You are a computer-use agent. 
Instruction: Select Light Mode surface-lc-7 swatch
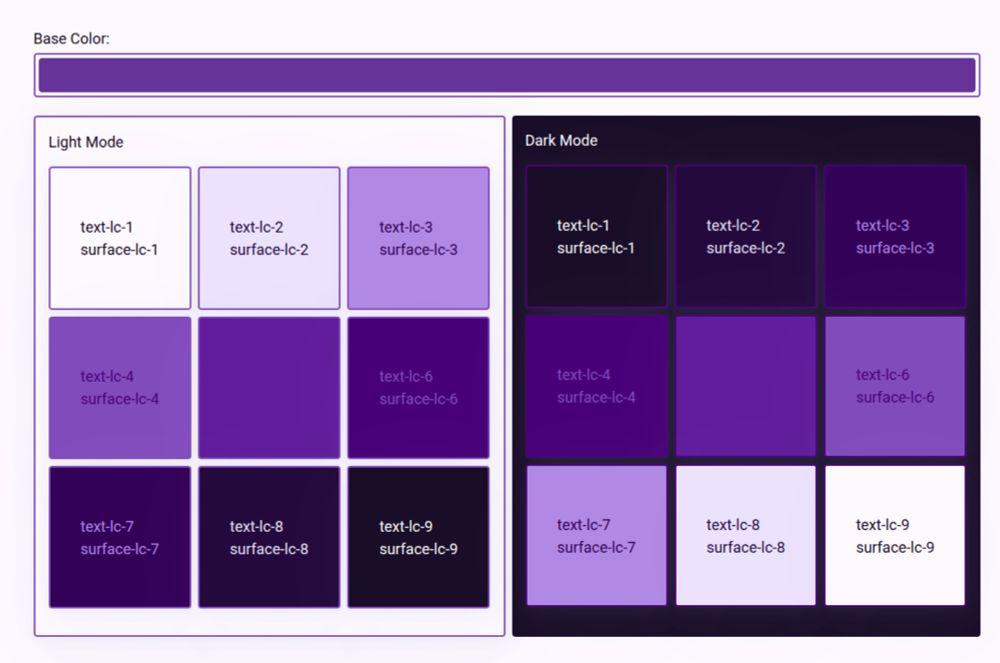(120, 537)
